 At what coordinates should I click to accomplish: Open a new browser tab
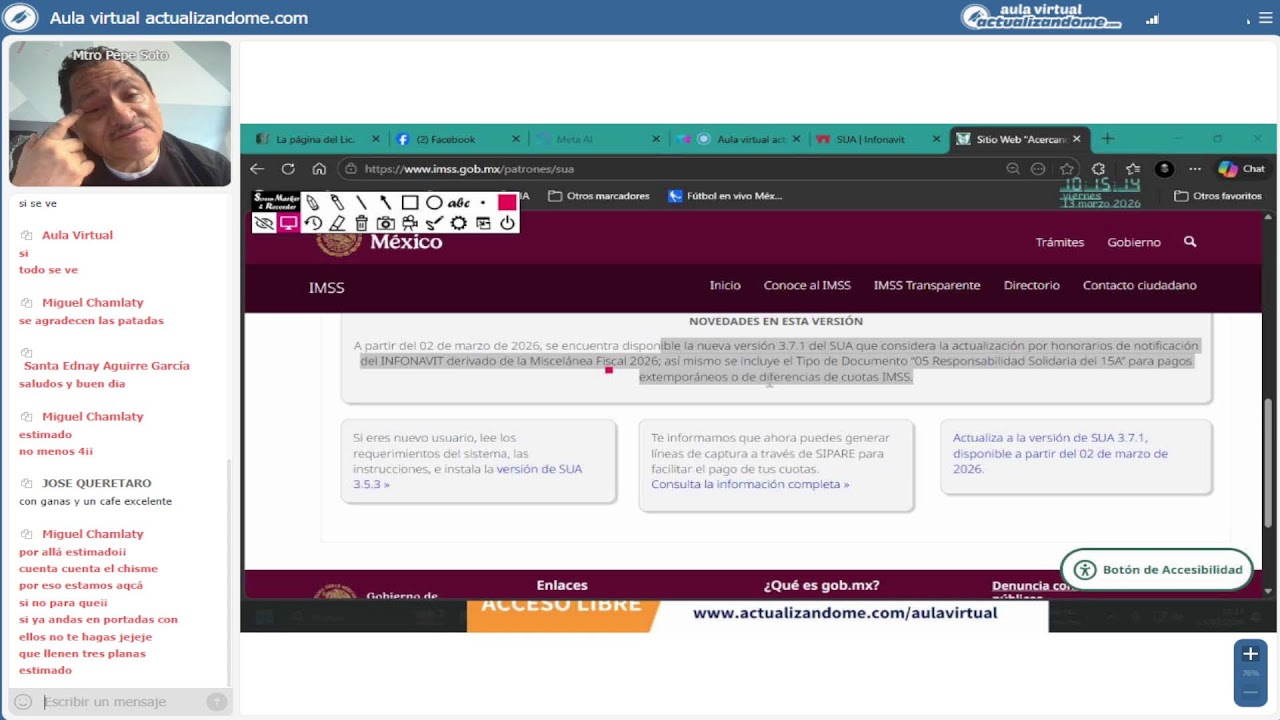coord(1107,139)
